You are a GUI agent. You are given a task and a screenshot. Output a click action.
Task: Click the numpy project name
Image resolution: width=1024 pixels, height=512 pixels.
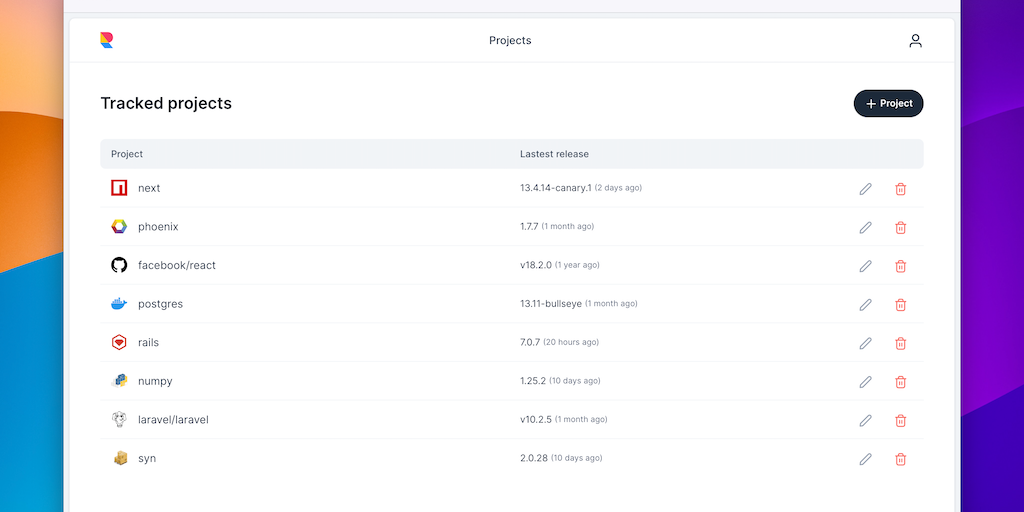click(155, 381)
